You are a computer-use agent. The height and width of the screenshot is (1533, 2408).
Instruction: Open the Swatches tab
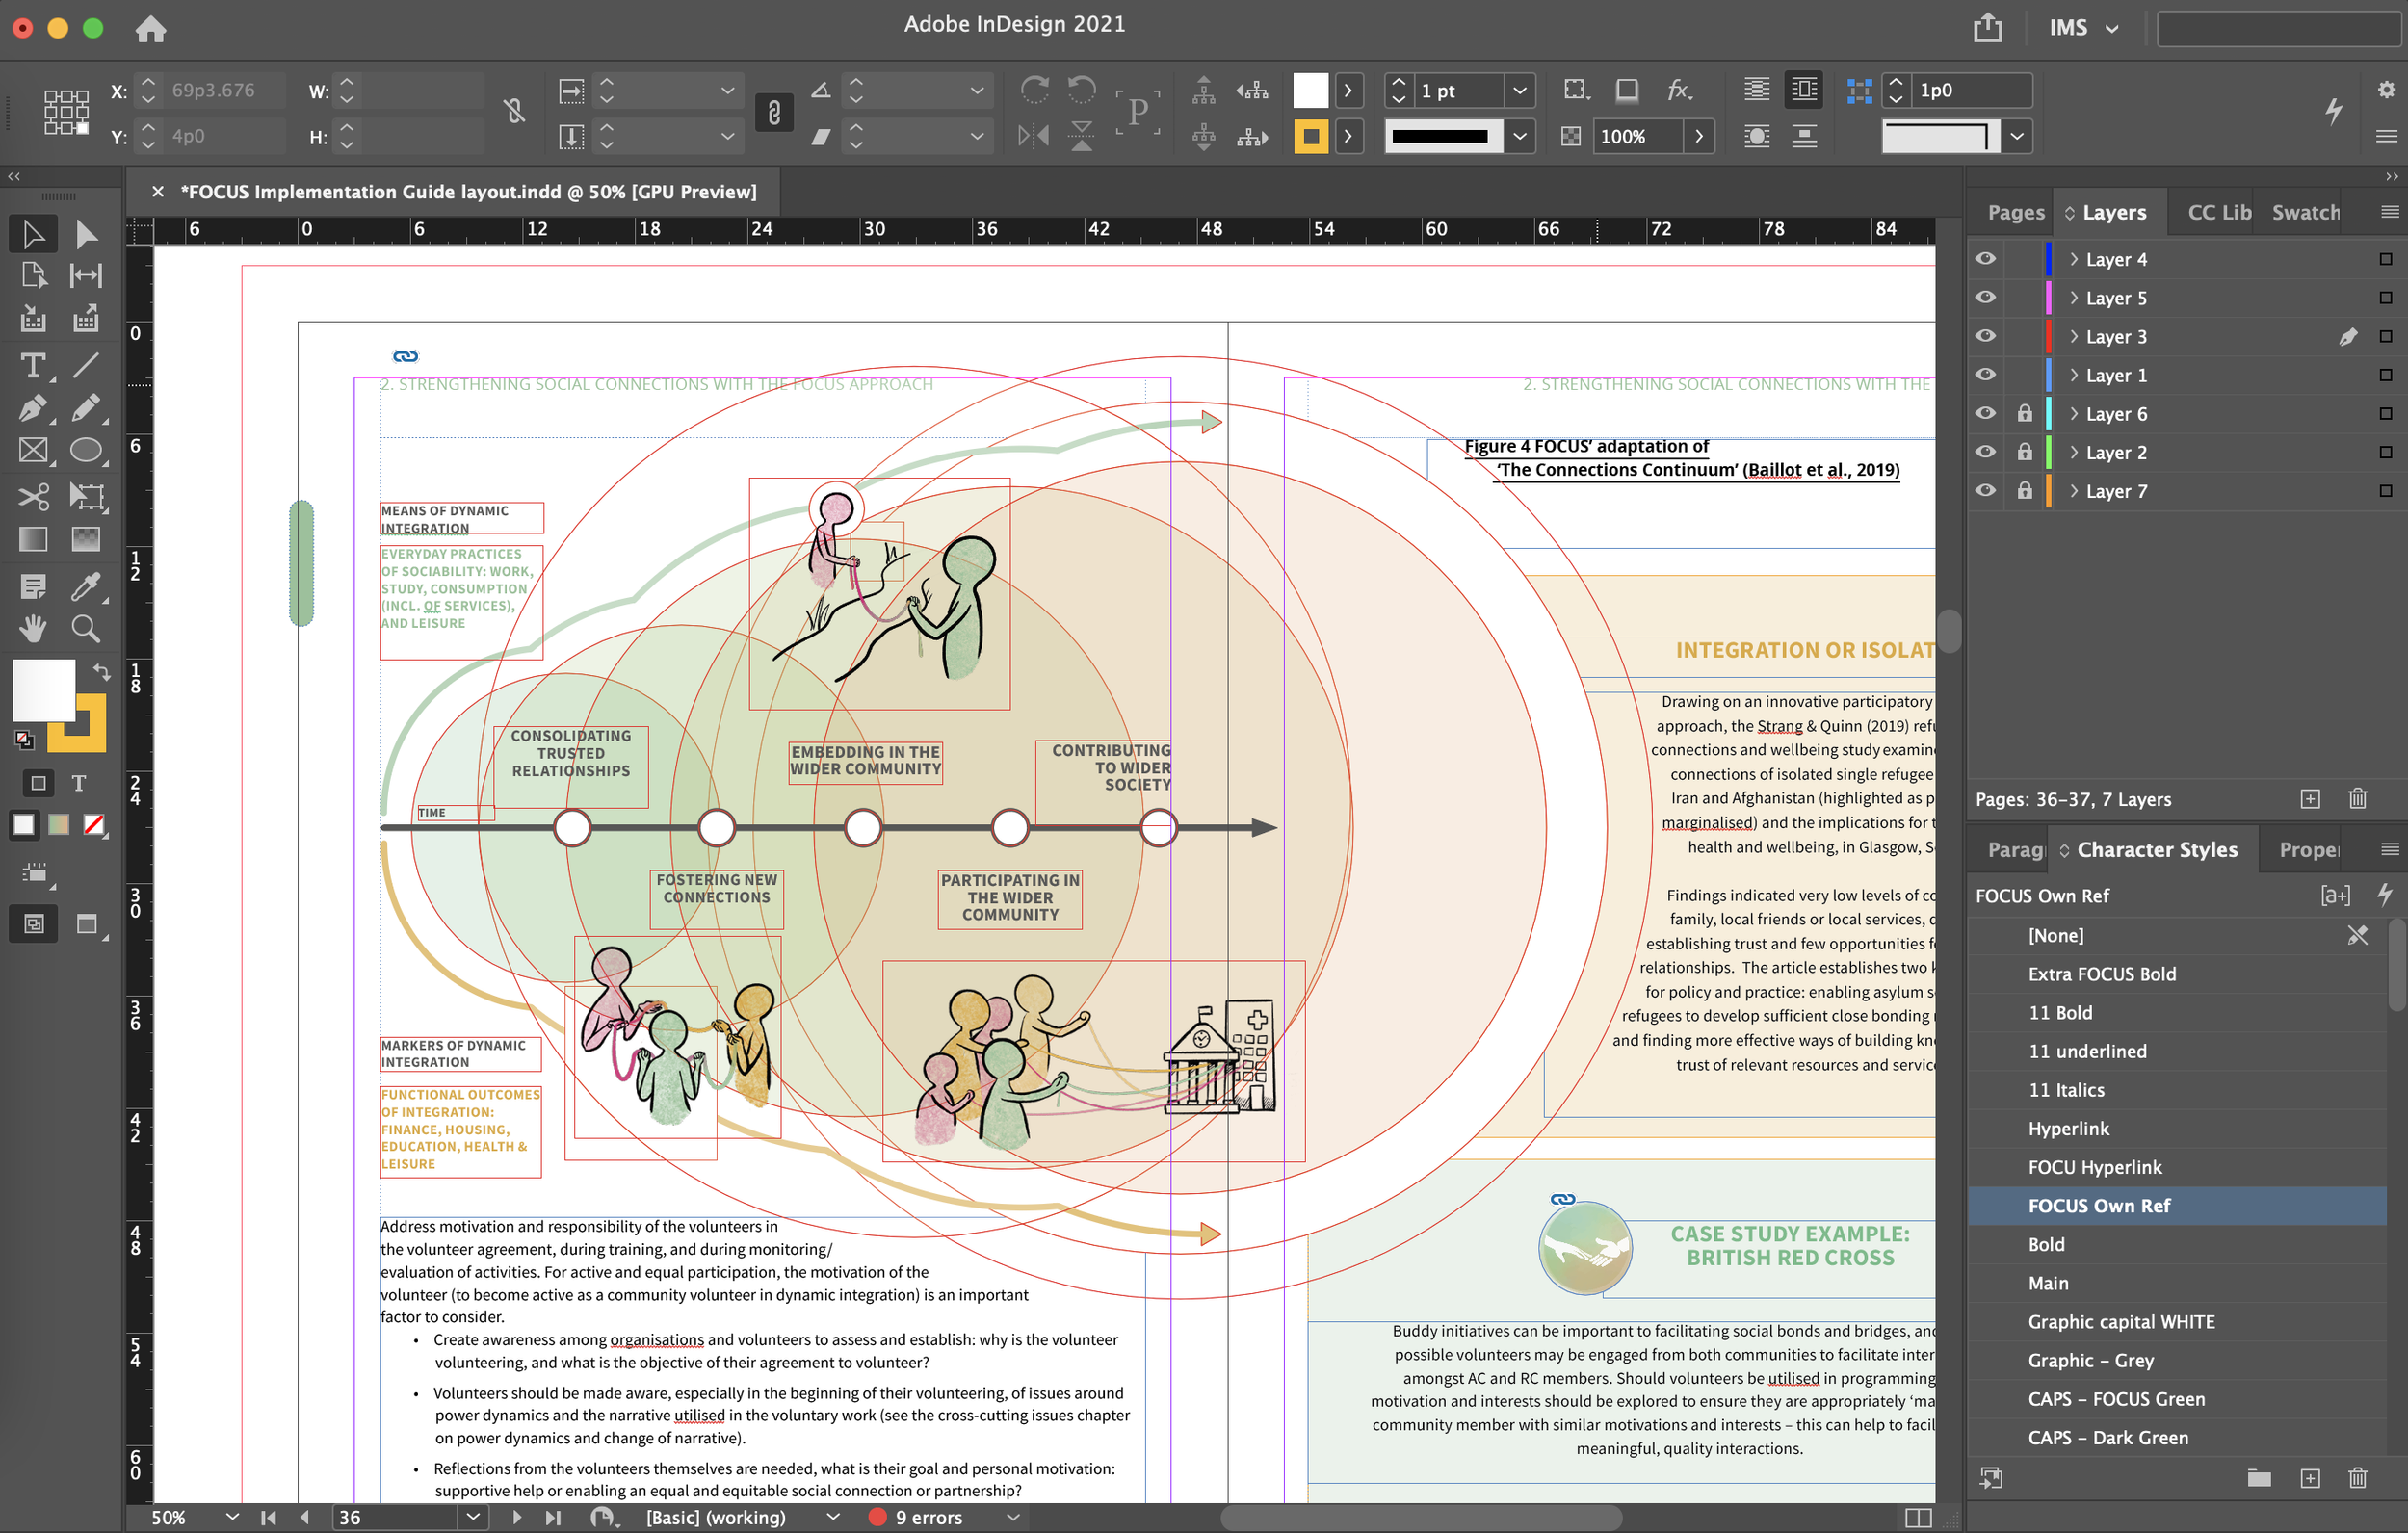point(2304,212)
